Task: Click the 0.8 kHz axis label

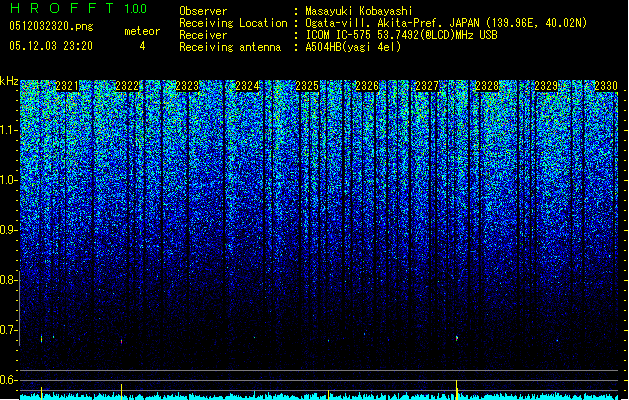Action: (x=9, y=280)
